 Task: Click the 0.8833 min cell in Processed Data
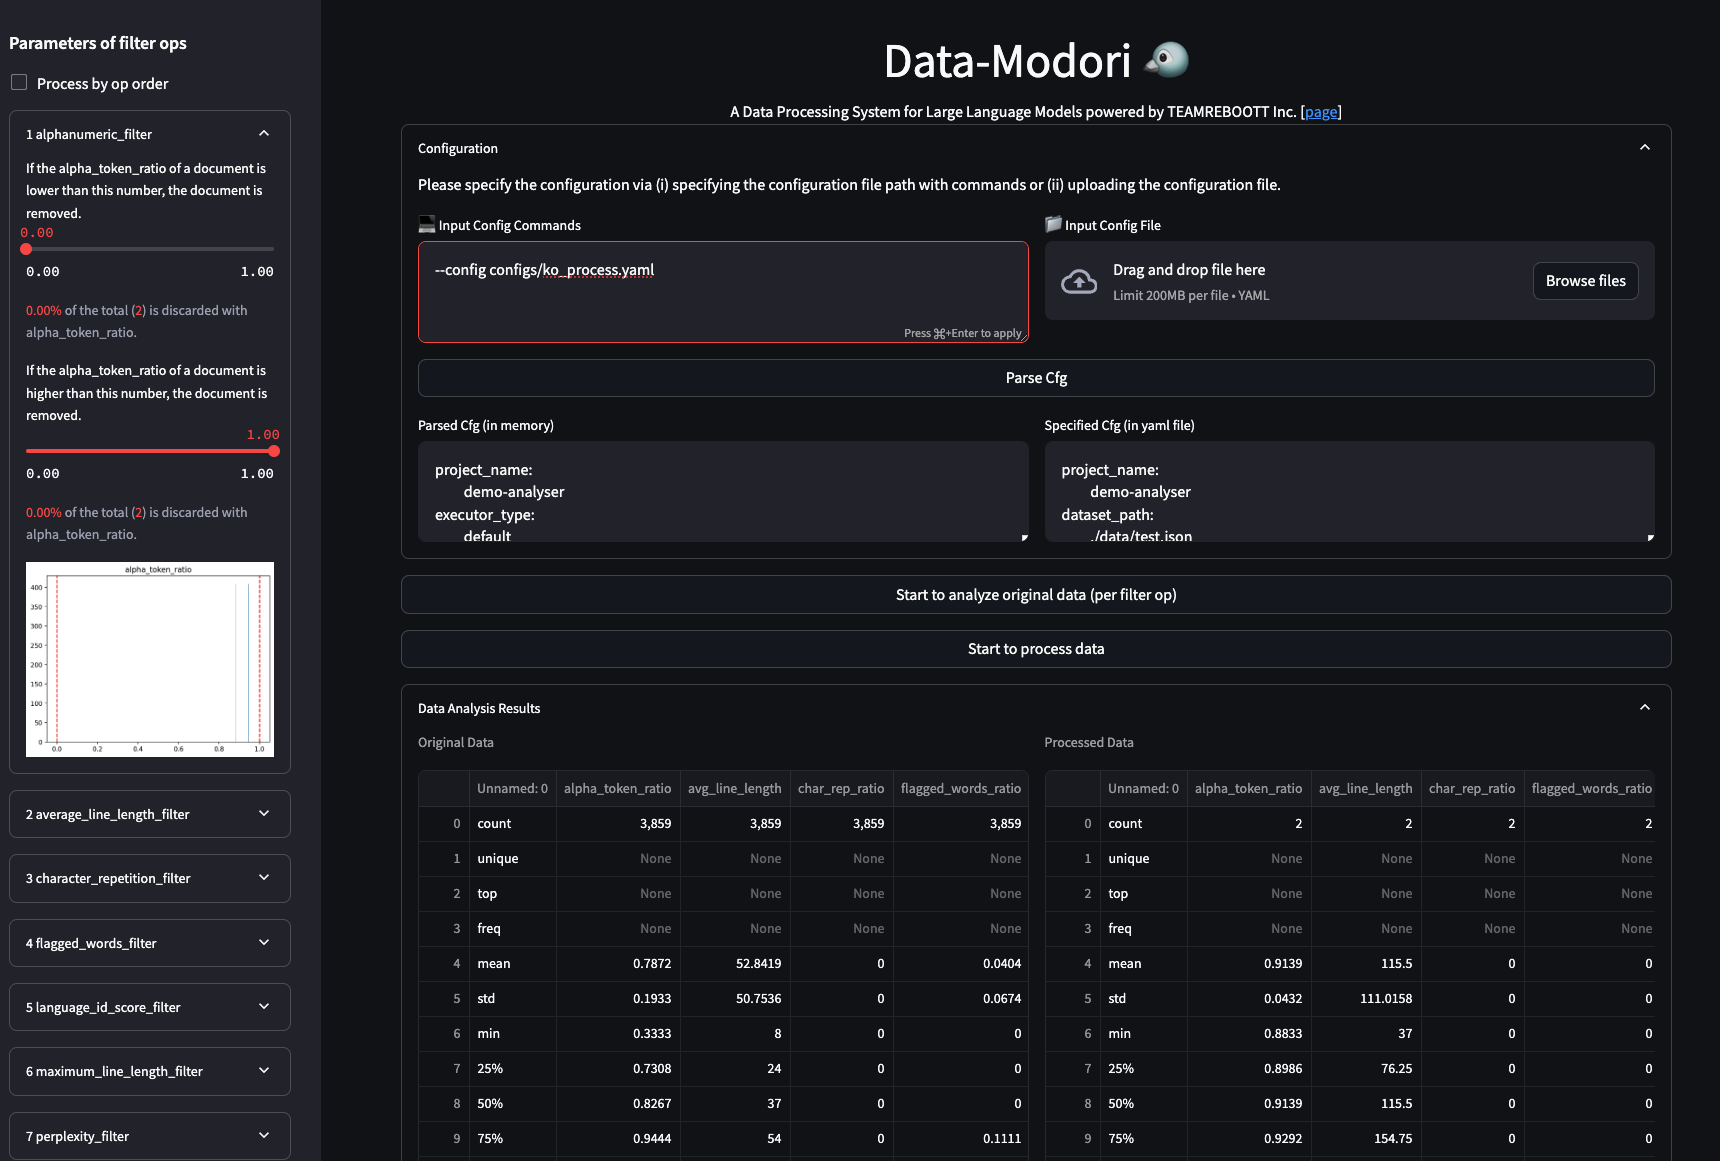[1249, 1034]
